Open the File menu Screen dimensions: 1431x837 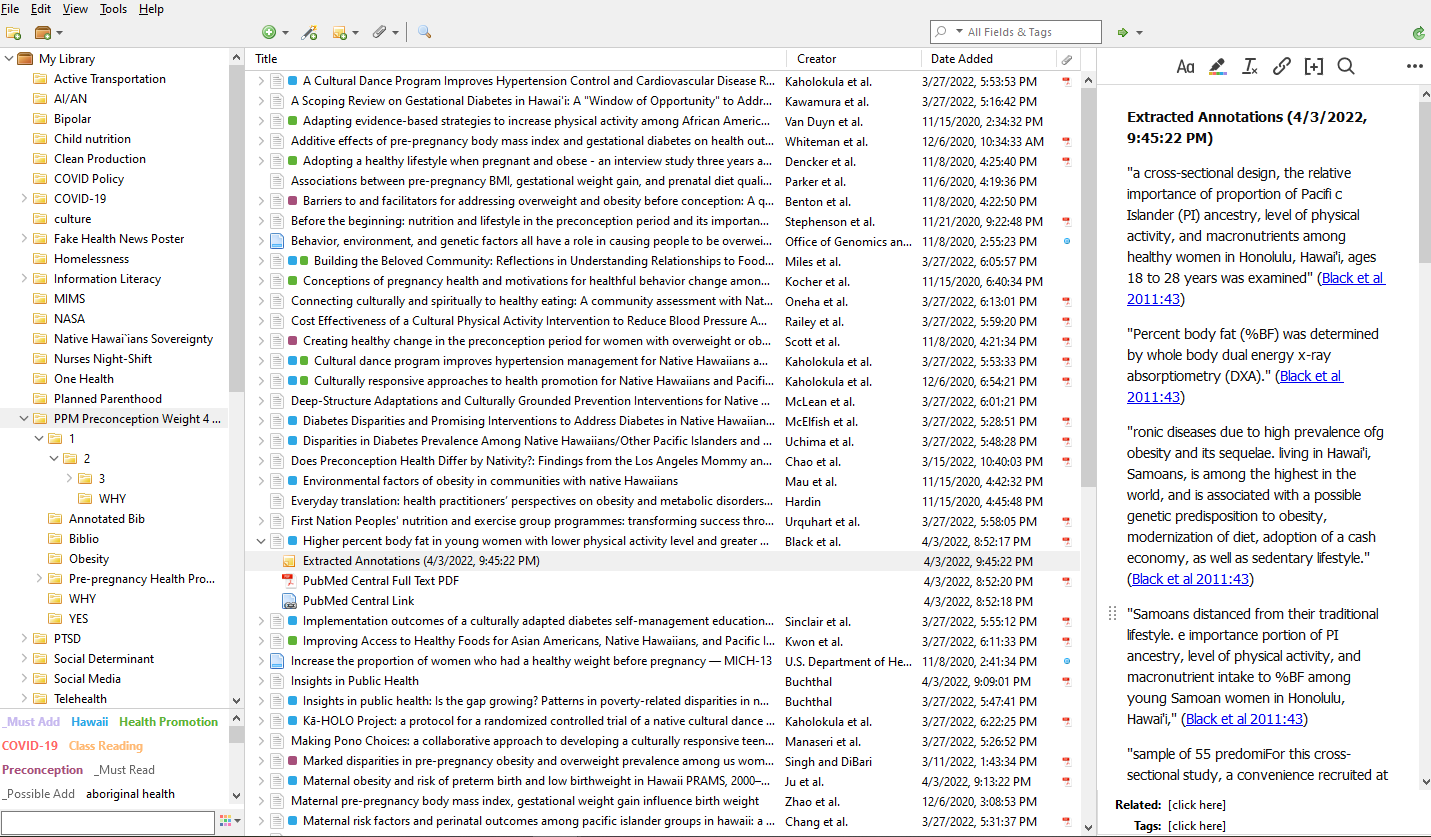[x=10, y=9]
